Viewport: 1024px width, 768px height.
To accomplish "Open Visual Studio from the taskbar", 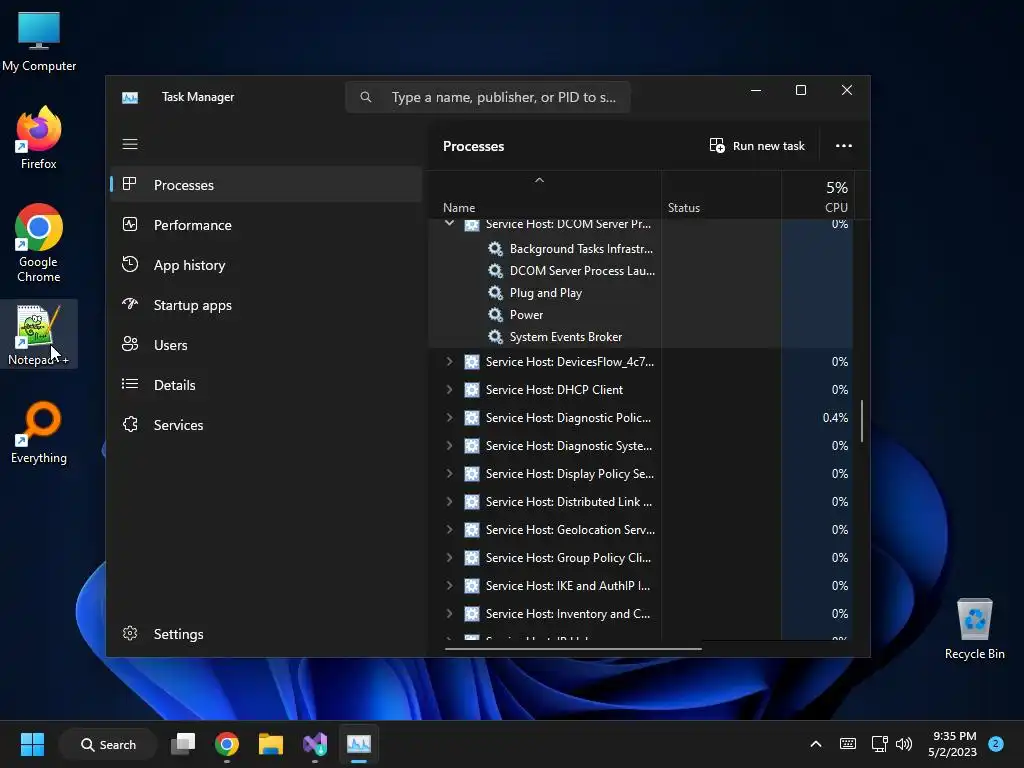I will (315, 744).
